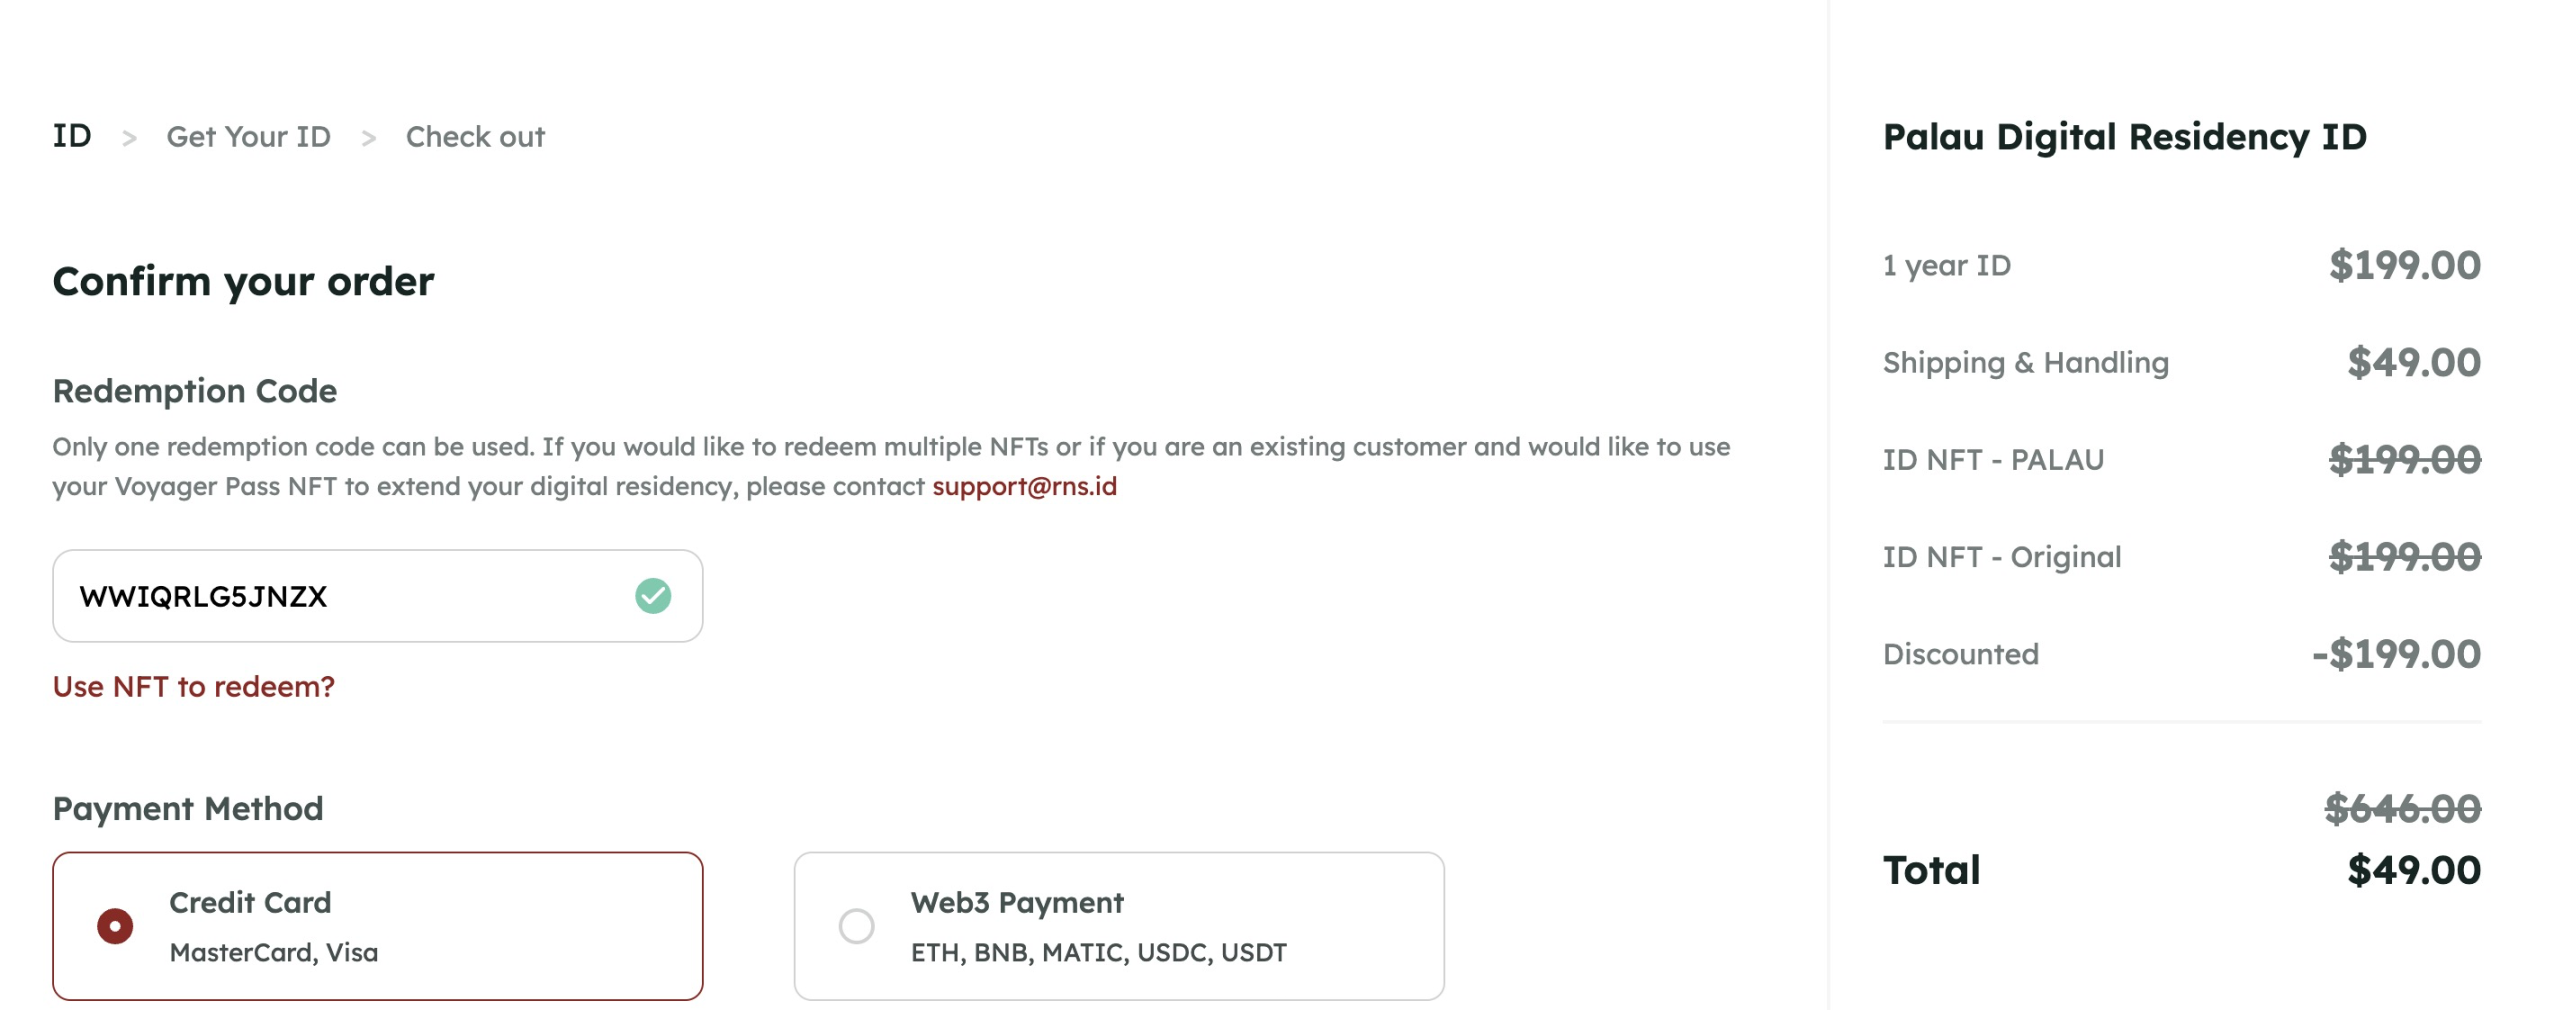Click the Discounted amount -$199.00
The width and height of the screenshot is (2563, 1010).
pyautogui.click(x=2396, y=655)
